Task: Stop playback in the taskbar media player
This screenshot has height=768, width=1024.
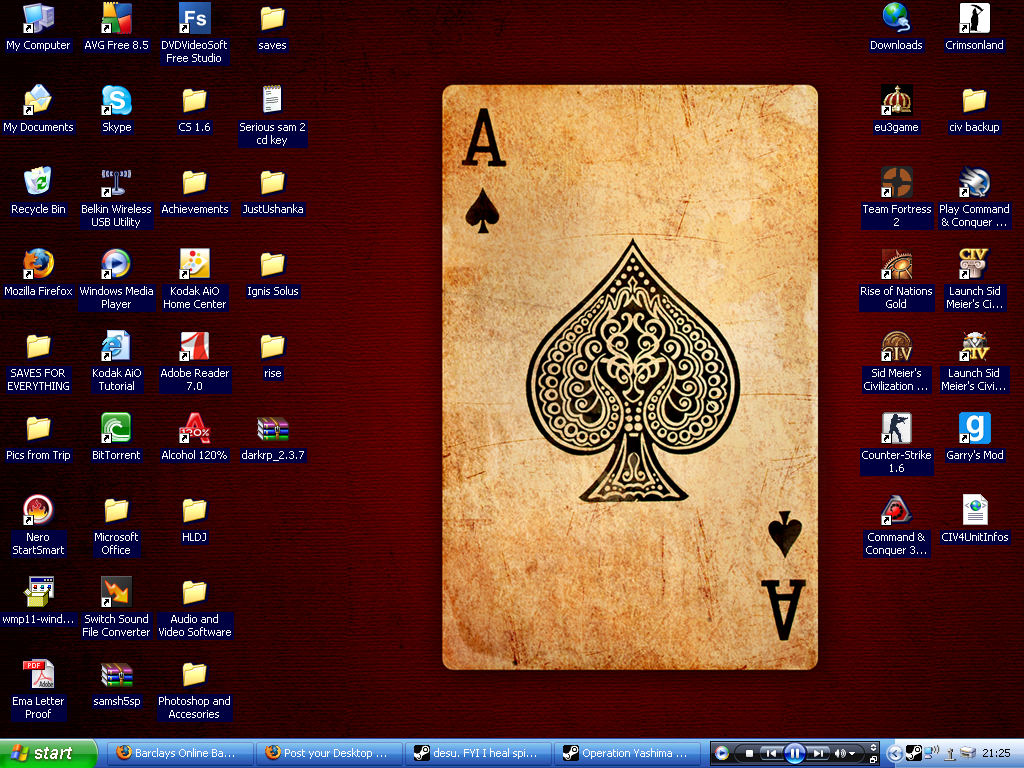Action: coord(749,753)
